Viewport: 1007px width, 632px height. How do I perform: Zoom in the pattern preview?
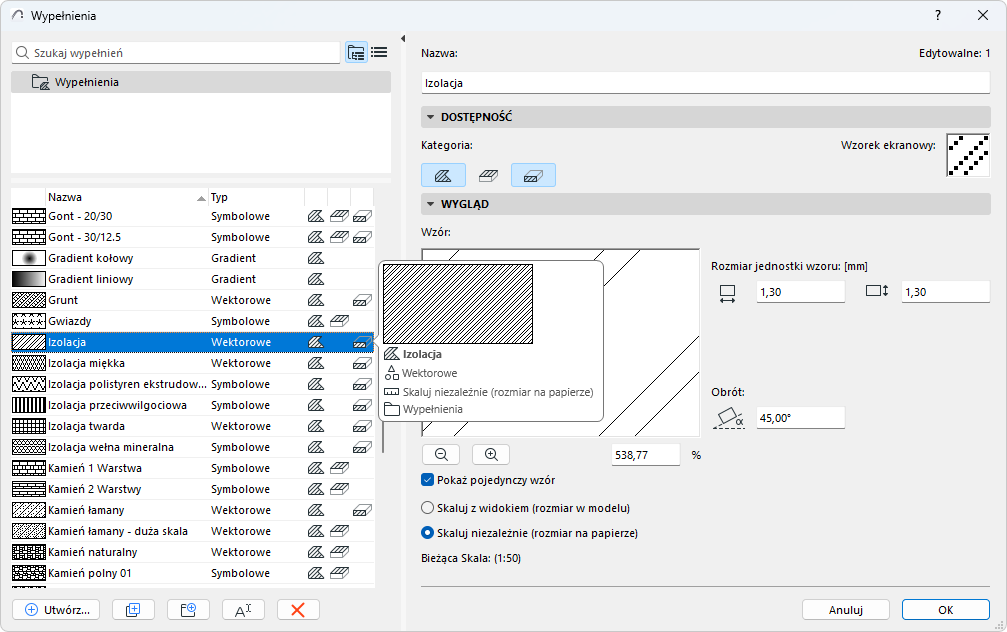tap(491, 454)
